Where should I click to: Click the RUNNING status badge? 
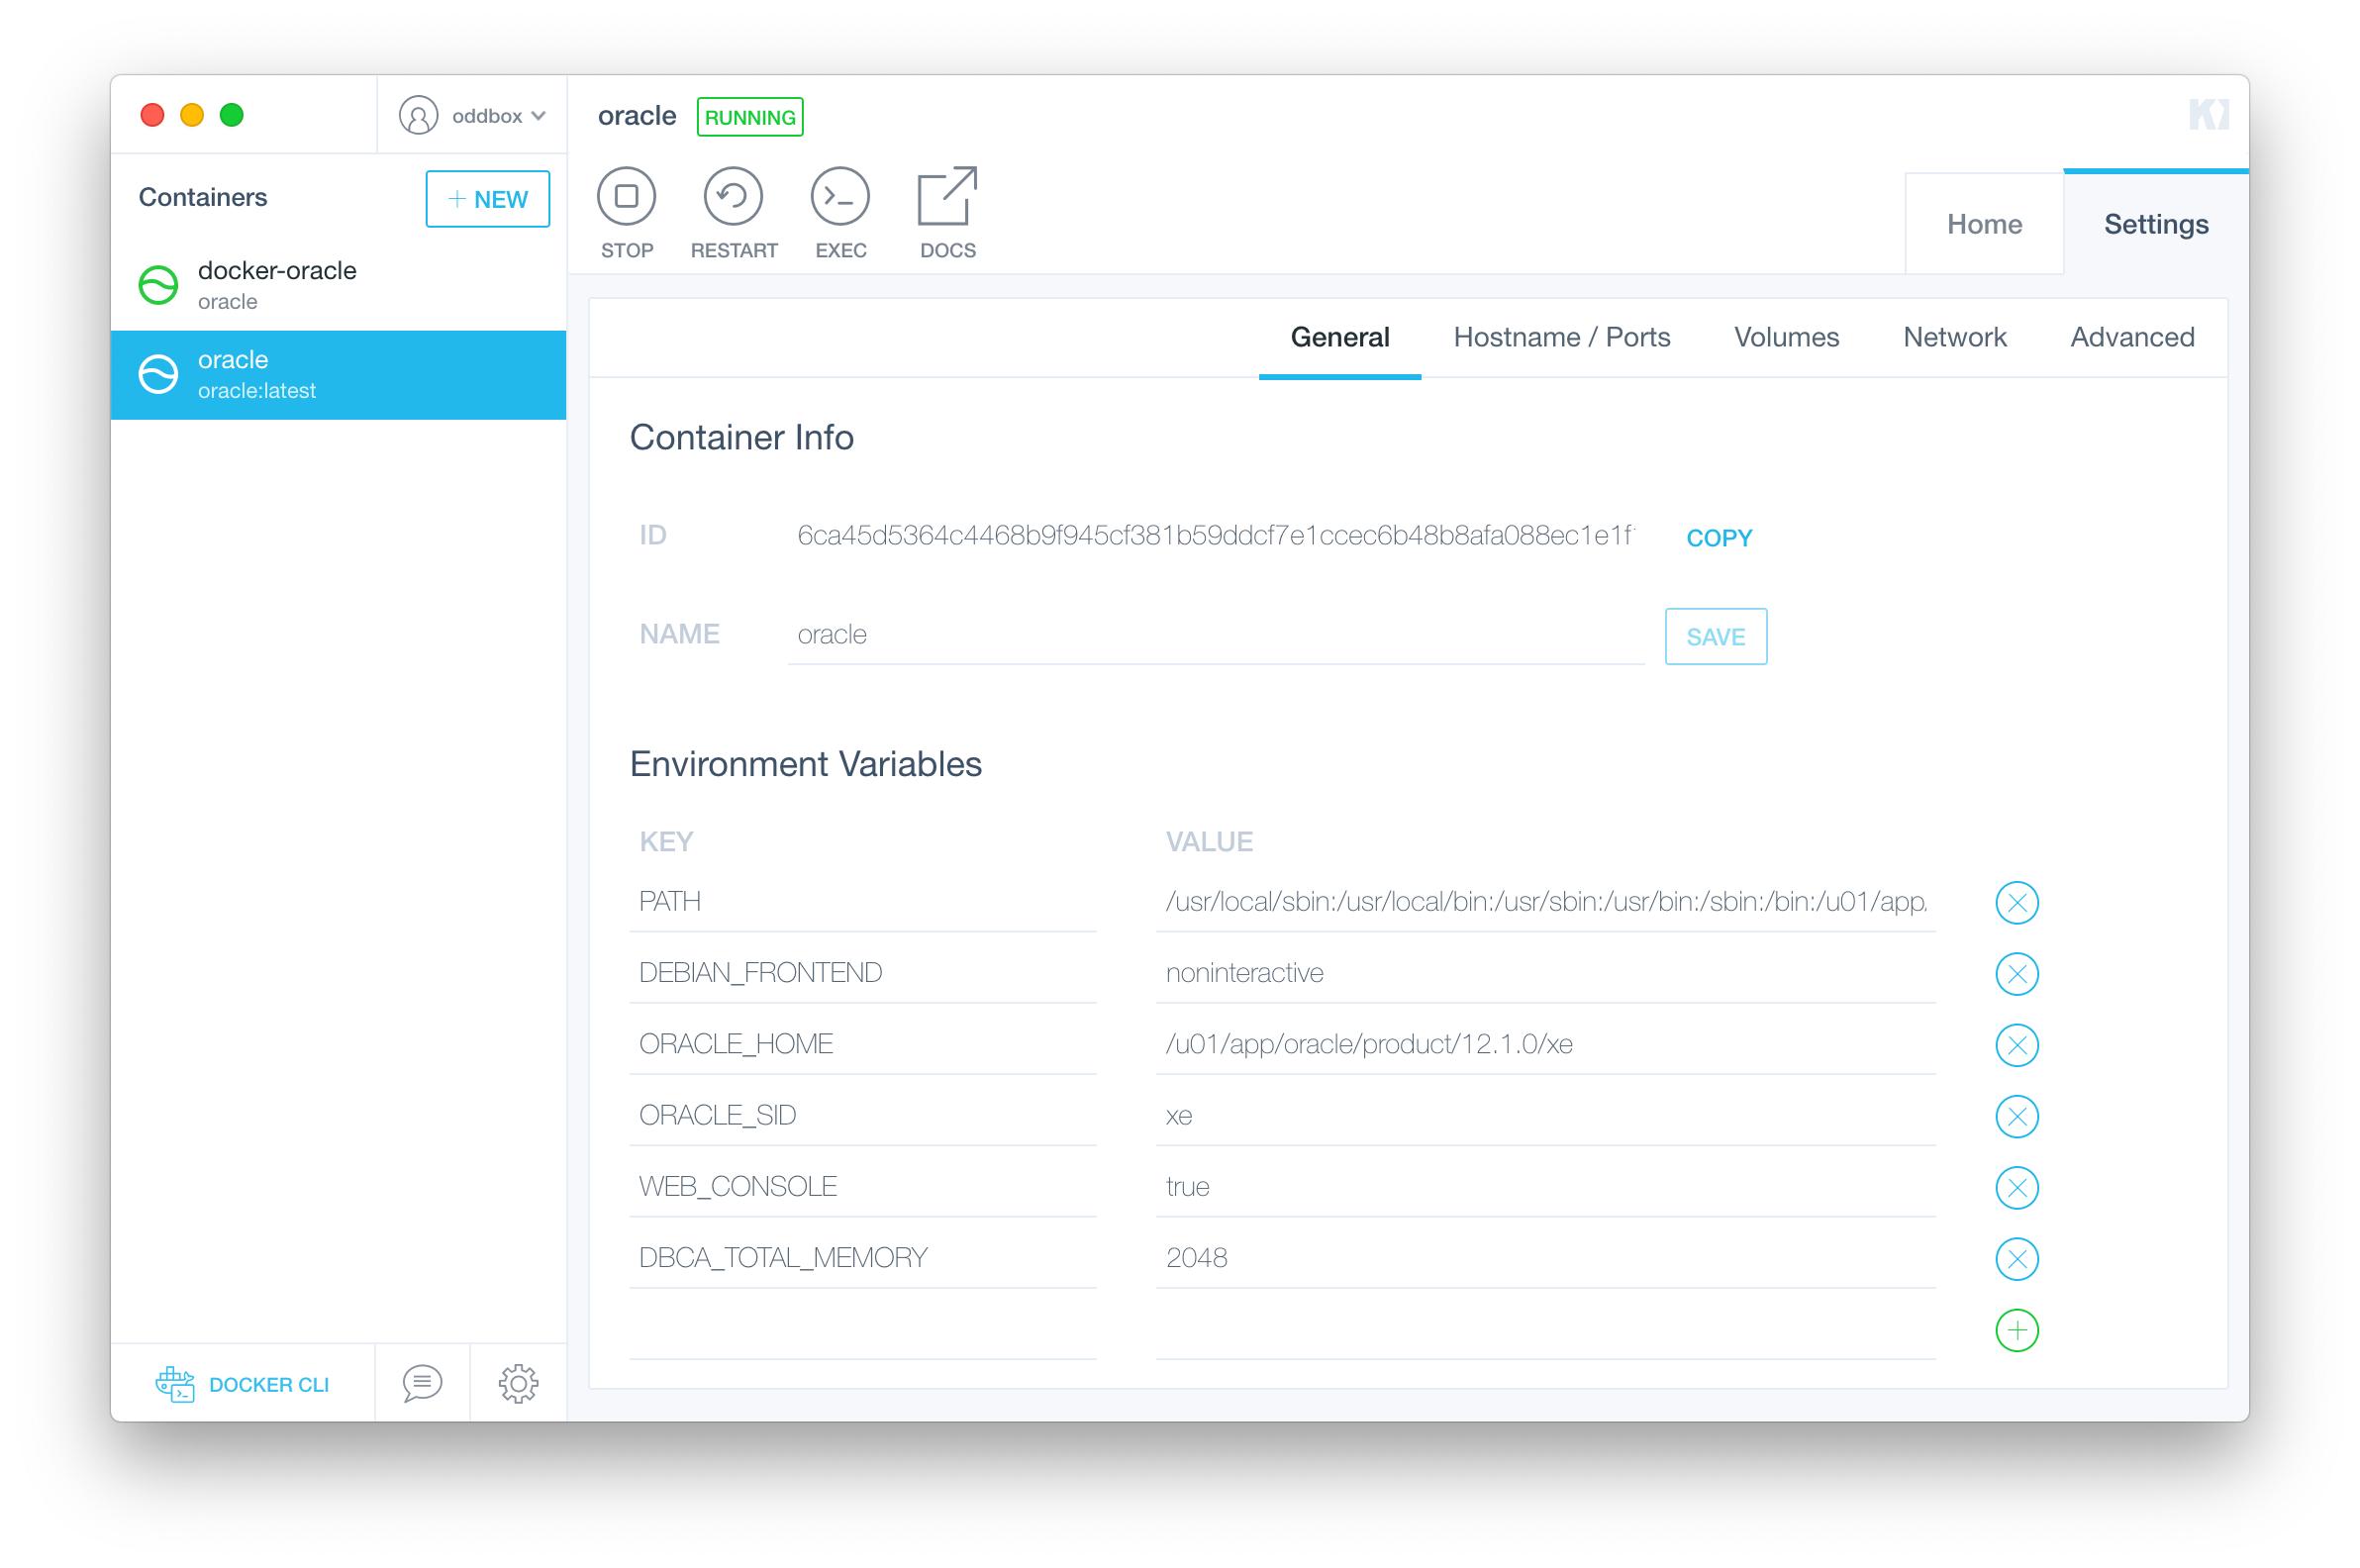(749, 117)
